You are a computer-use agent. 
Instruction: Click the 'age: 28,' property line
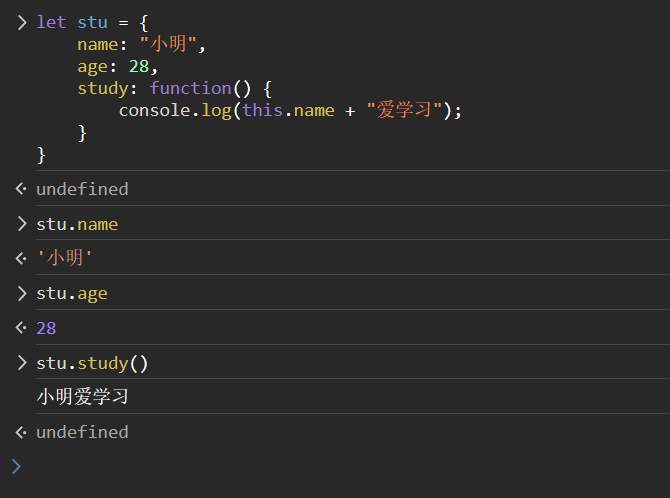coord(118,66)
